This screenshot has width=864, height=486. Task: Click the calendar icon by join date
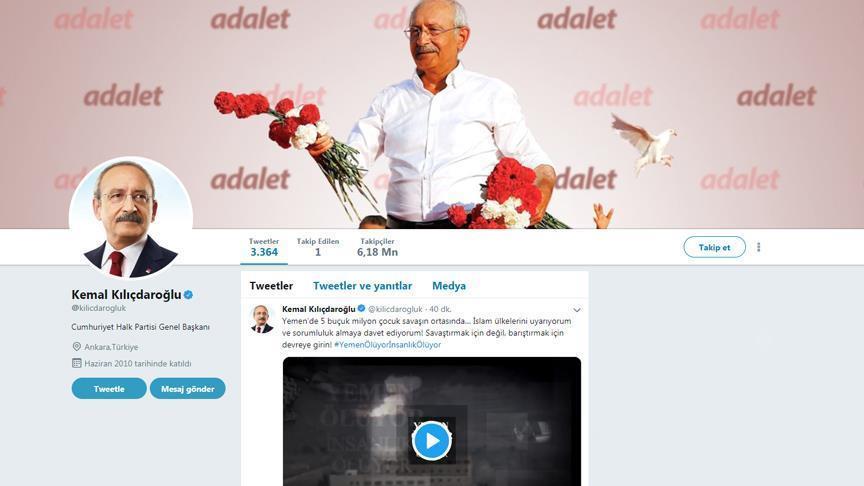pyautogui.click(x=77, y=363)
